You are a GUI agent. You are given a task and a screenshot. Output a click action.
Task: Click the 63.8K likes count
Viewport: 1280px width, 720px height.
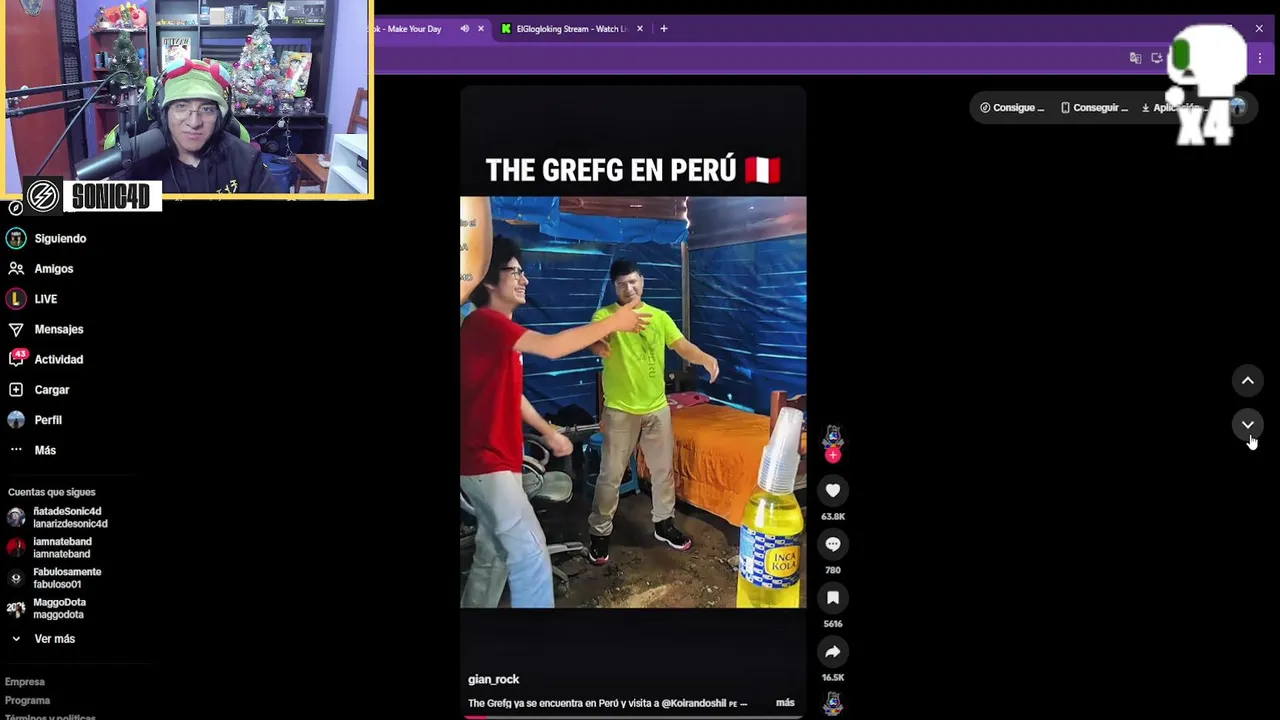click(833, 516)
